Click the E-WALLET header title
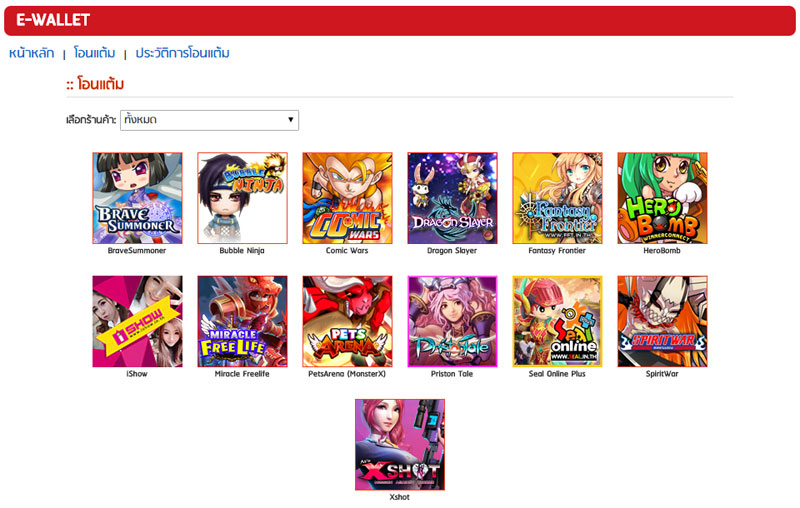This screenshot has width=800, height=508. 53,20
